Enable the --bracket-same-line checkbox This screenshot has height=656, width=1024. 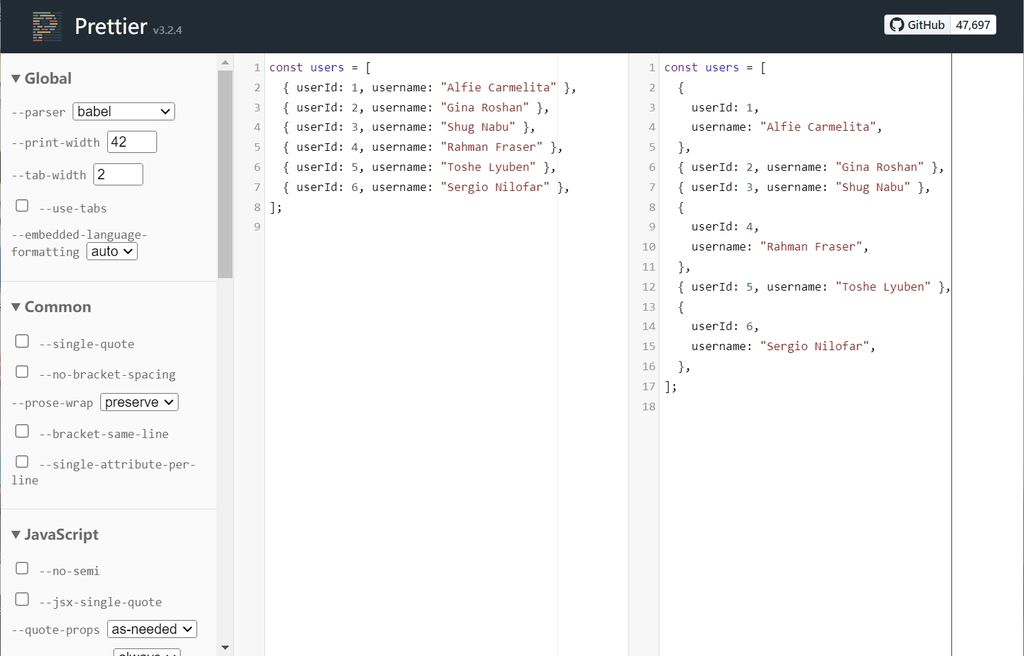(x=22, y=431)
